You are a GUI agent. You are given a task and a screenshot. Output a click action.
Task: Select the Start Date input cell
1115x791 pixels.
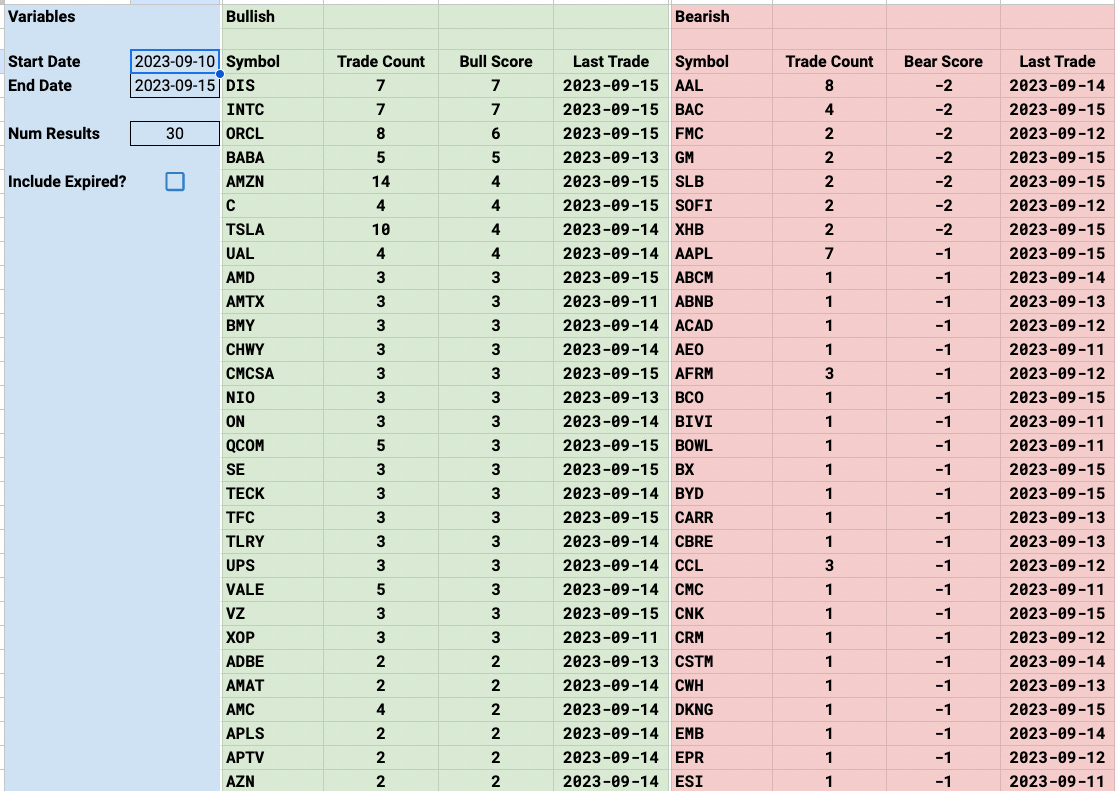(175, 62)
